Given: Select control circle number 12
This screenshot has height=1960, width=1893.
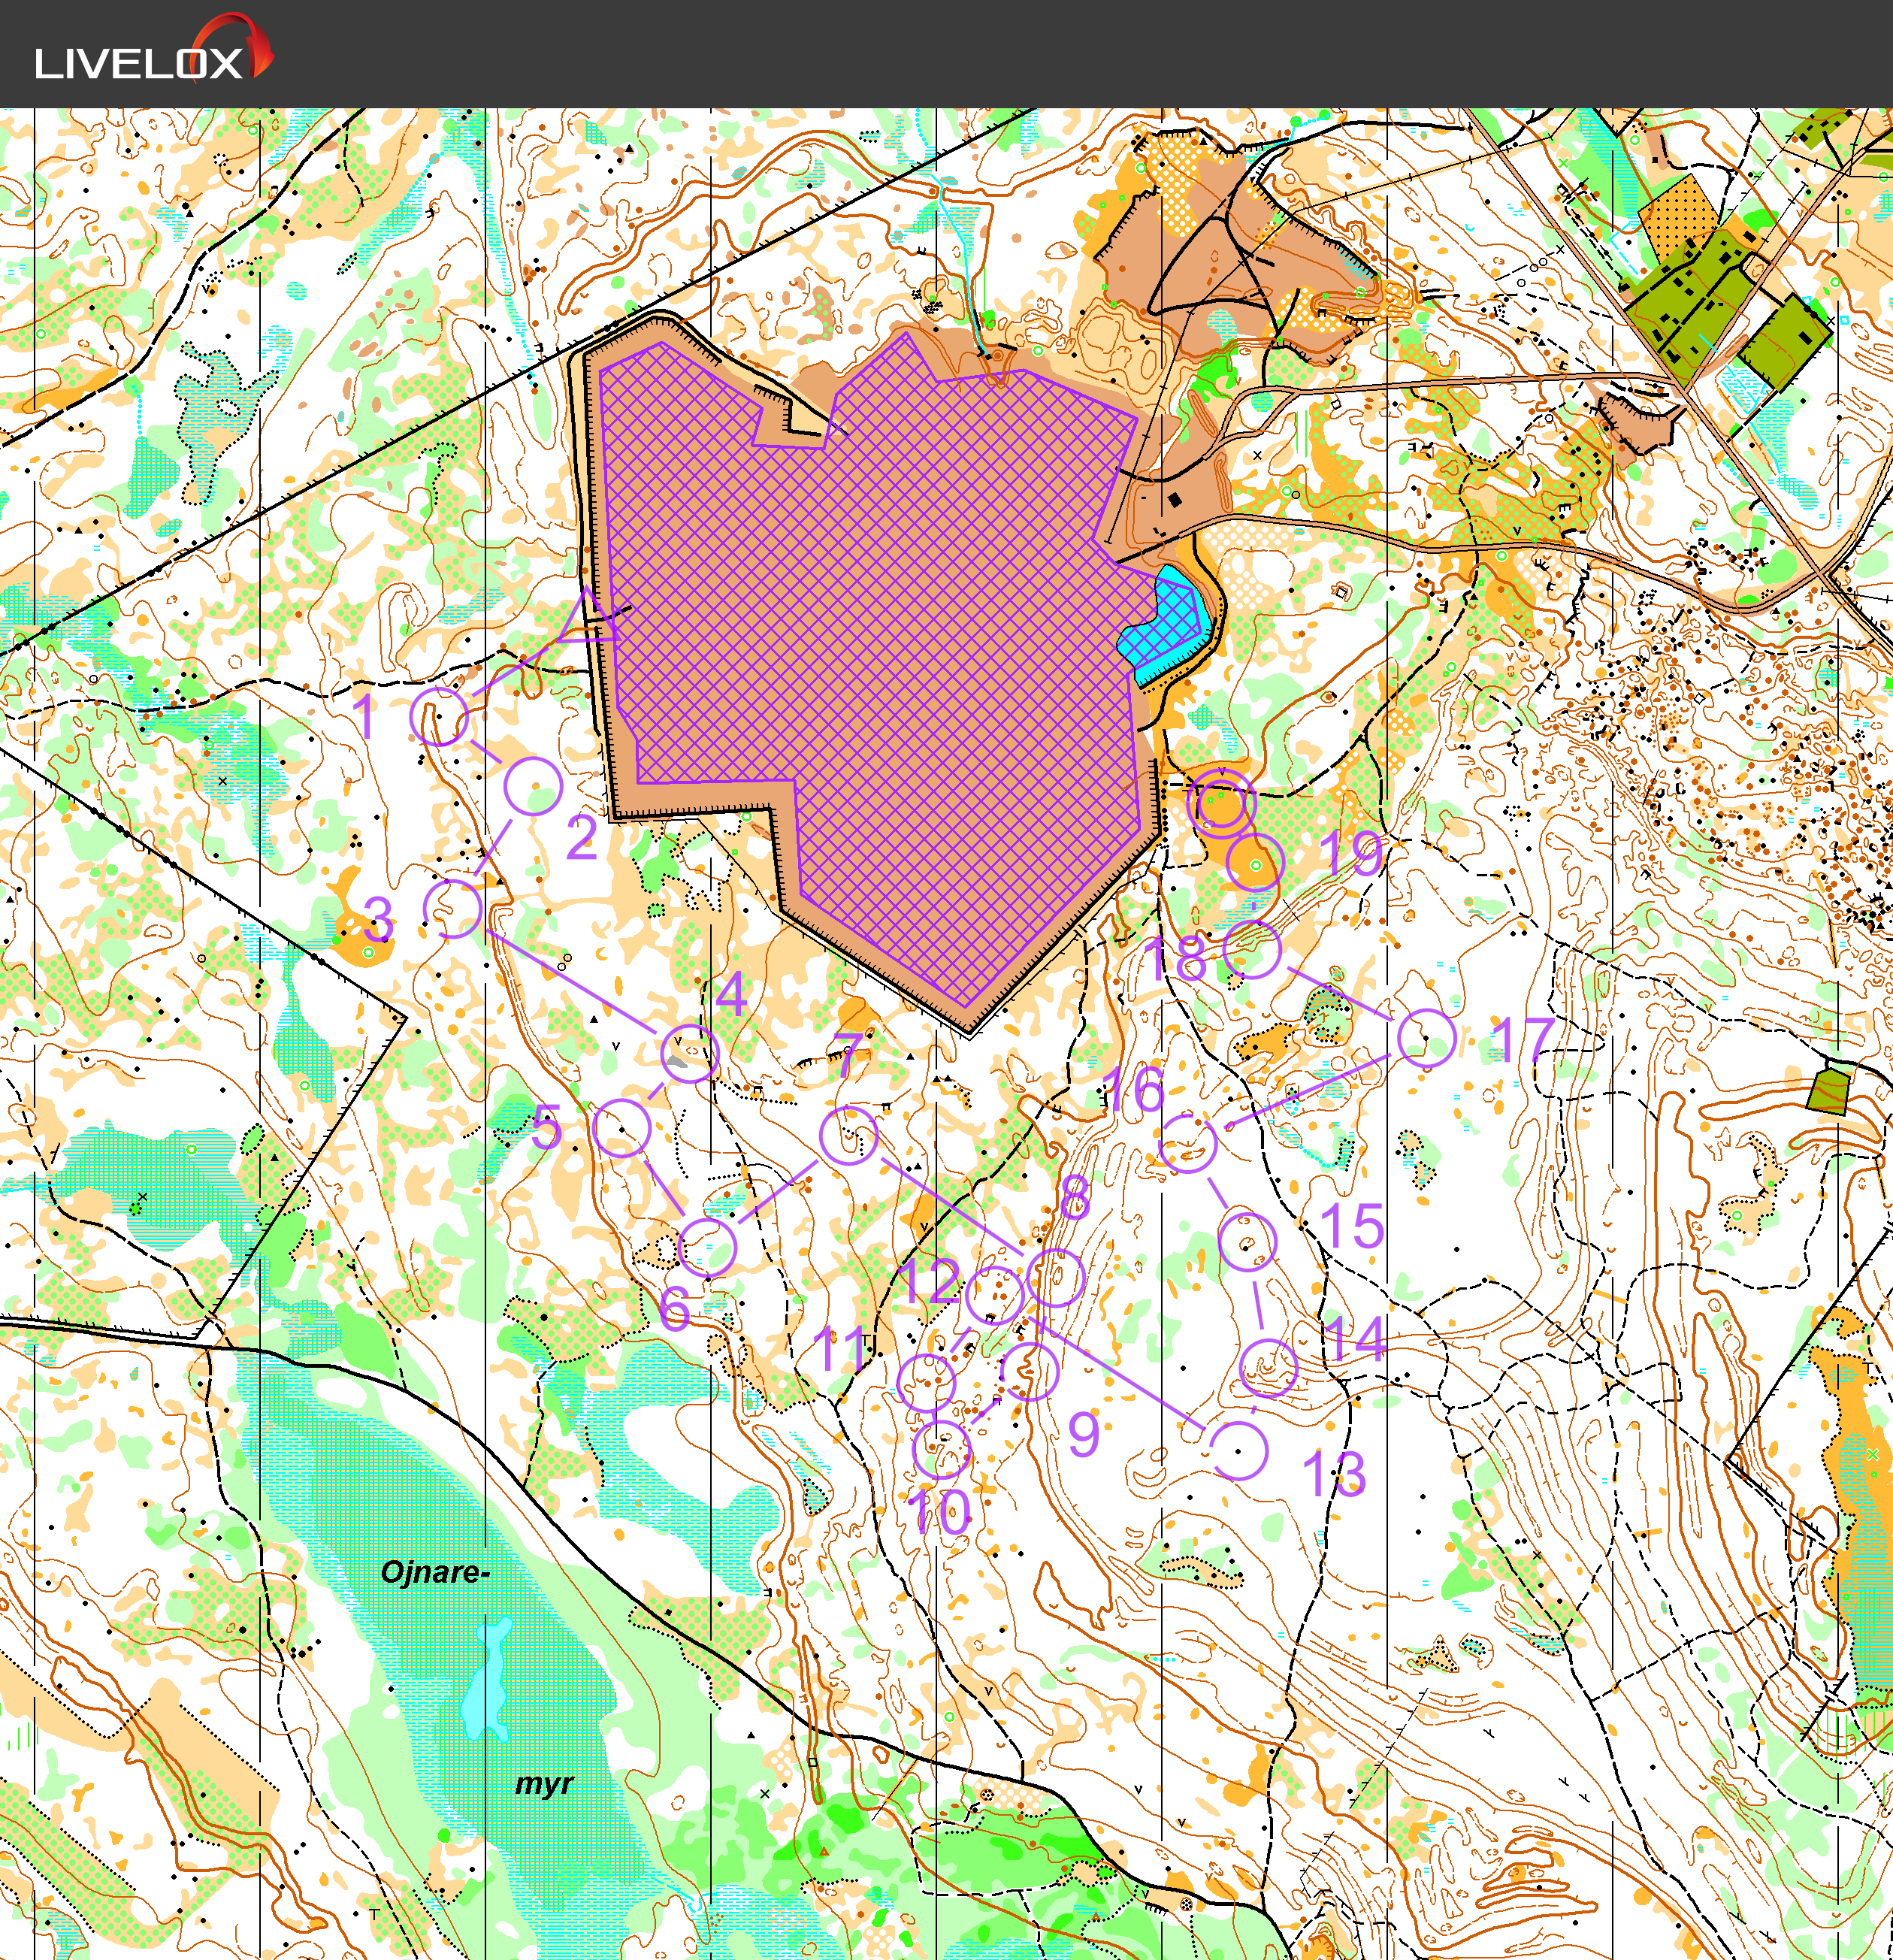Looking at the screenshot, I should point(995,1295).
